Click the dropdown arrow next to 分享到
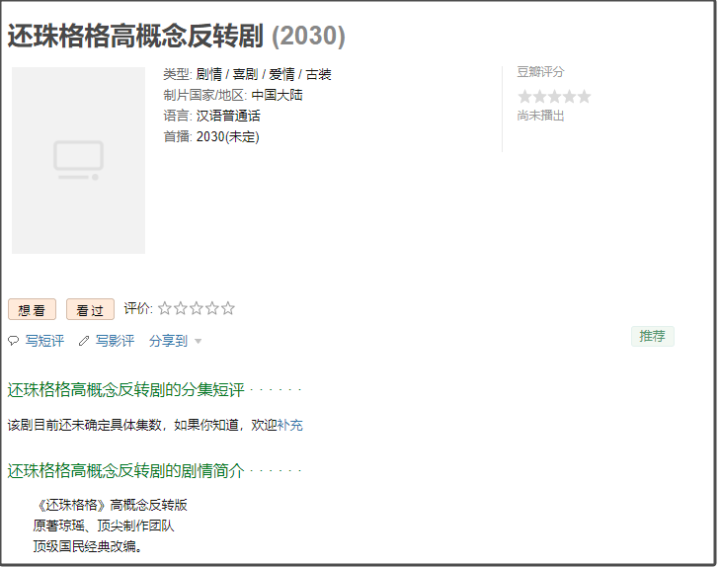The image size is (720, 567). [198, 342]
